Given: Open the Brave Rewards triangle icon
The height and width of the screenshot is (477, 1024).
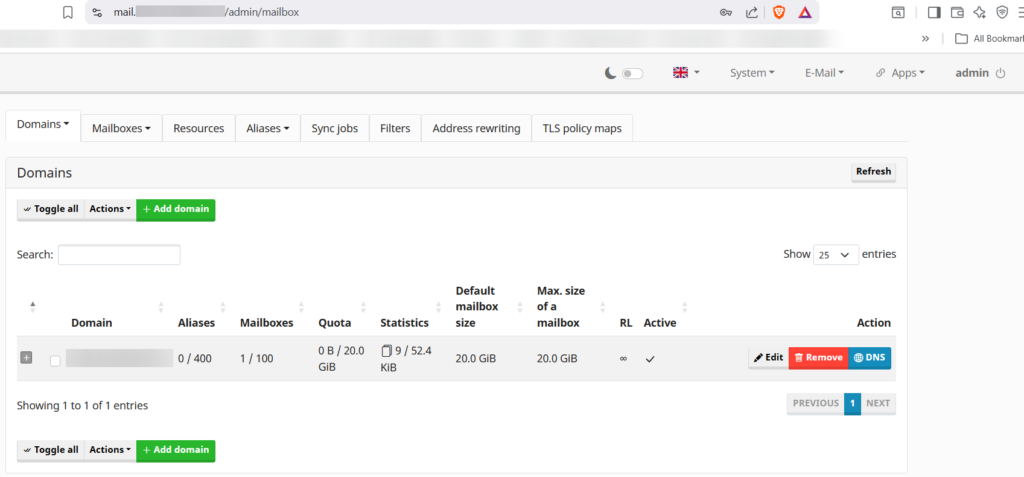Looking at the screenshot, I should [804, 12].
